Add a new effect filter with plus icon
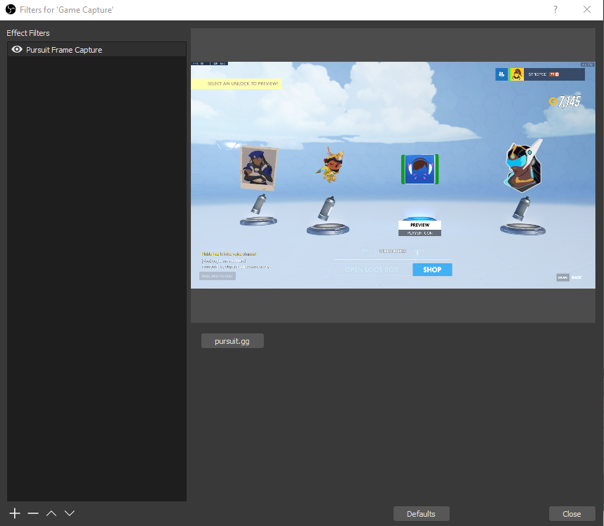604x526 pixels. [15, 513]
